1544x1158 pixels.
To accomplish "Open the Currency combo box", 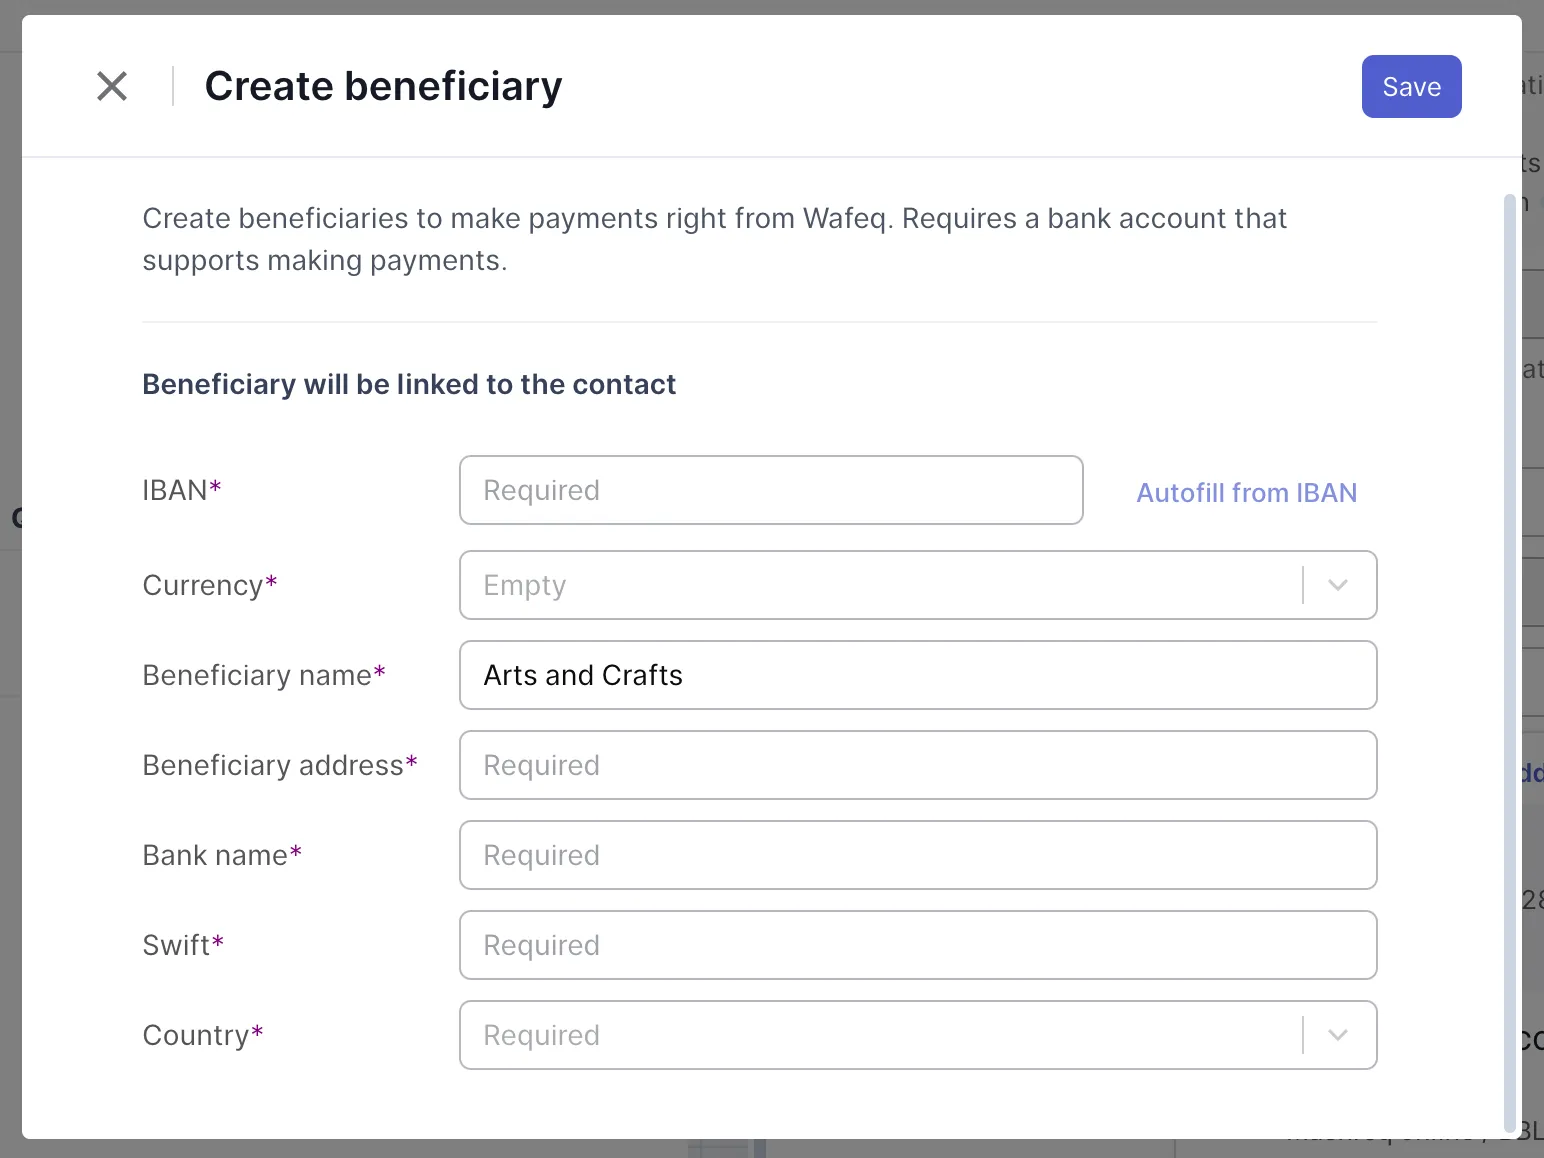I will click(x=880, y=585).
